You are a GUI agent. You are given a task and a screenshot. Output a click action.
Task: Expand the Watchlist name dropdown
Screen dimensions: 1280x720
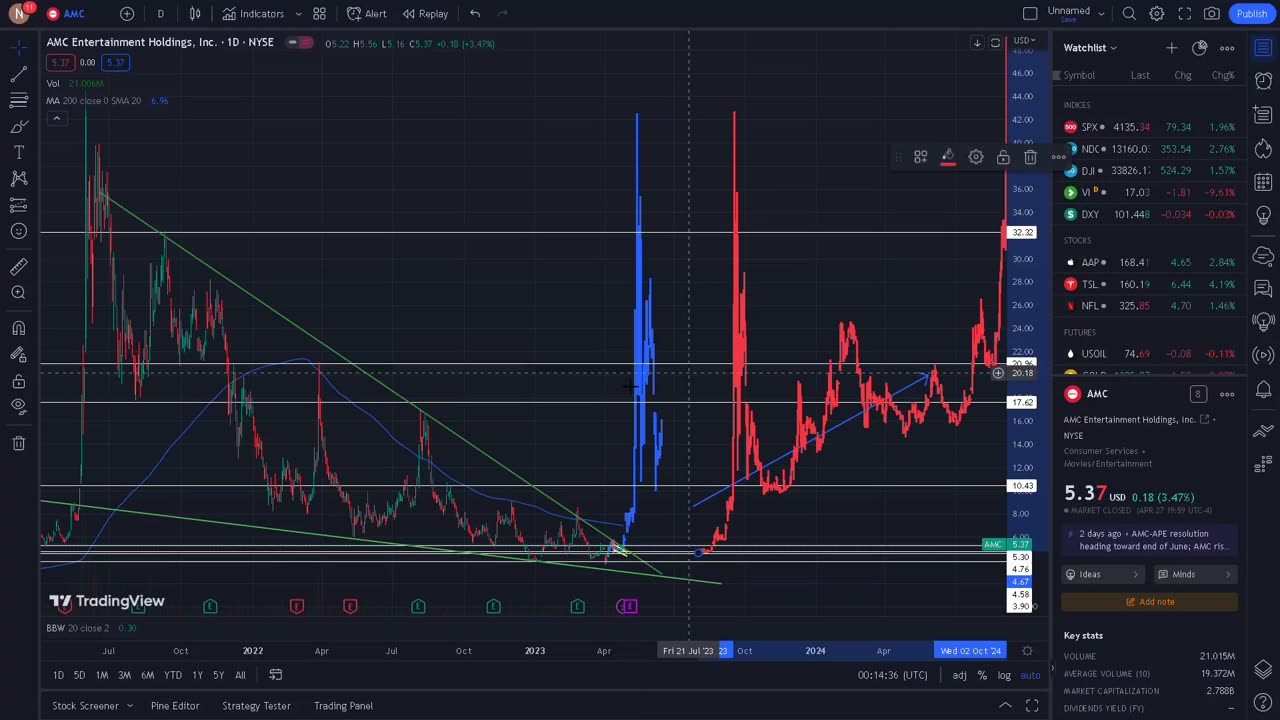[1090, 48]
